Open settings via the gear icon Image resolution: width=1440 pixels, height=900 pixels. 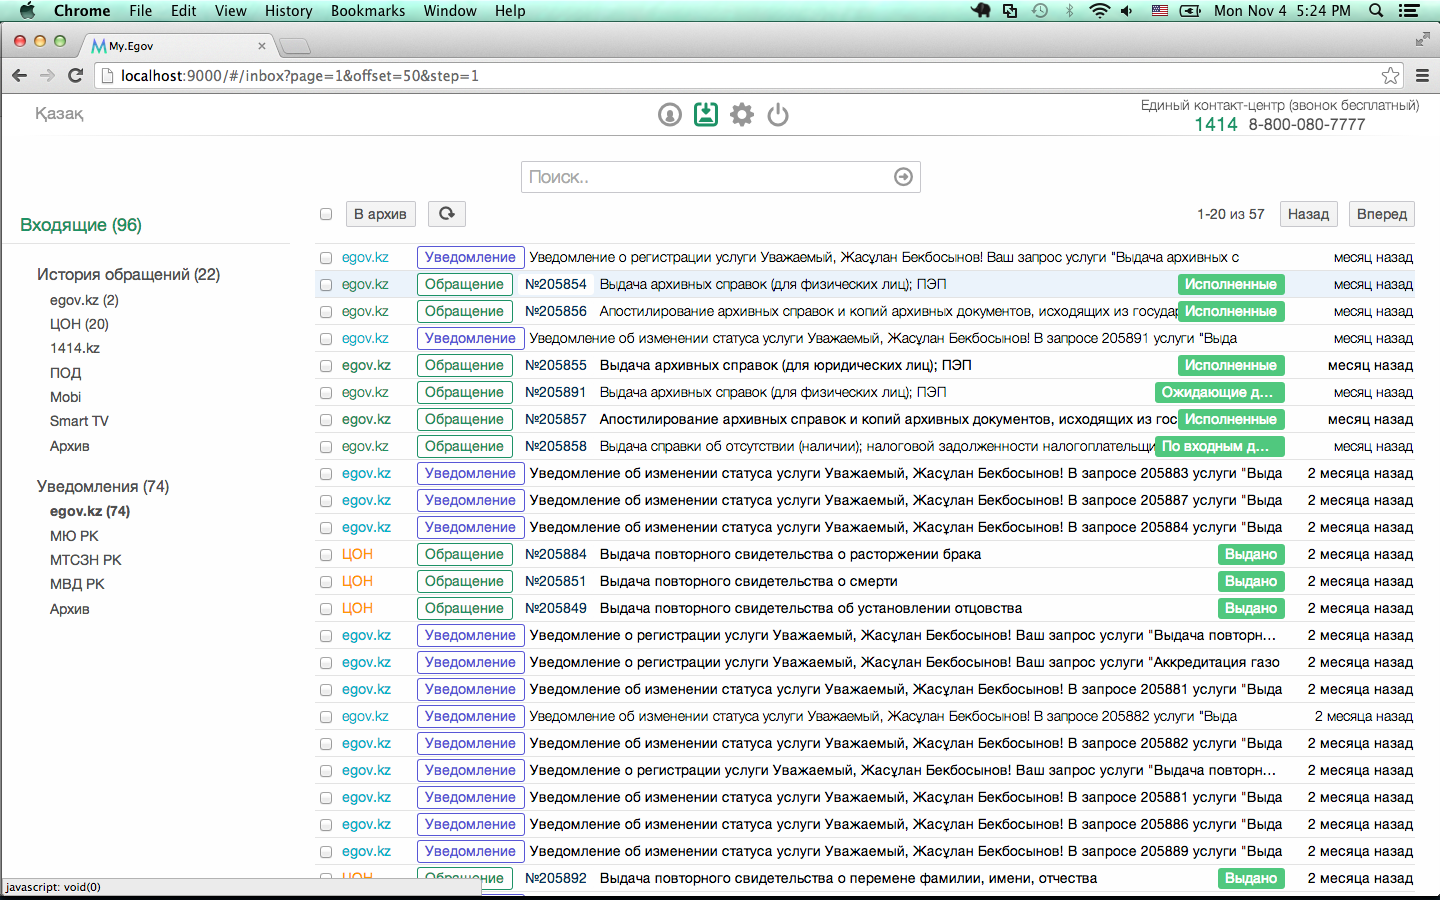pyautogui.click(x=742, y=115)
